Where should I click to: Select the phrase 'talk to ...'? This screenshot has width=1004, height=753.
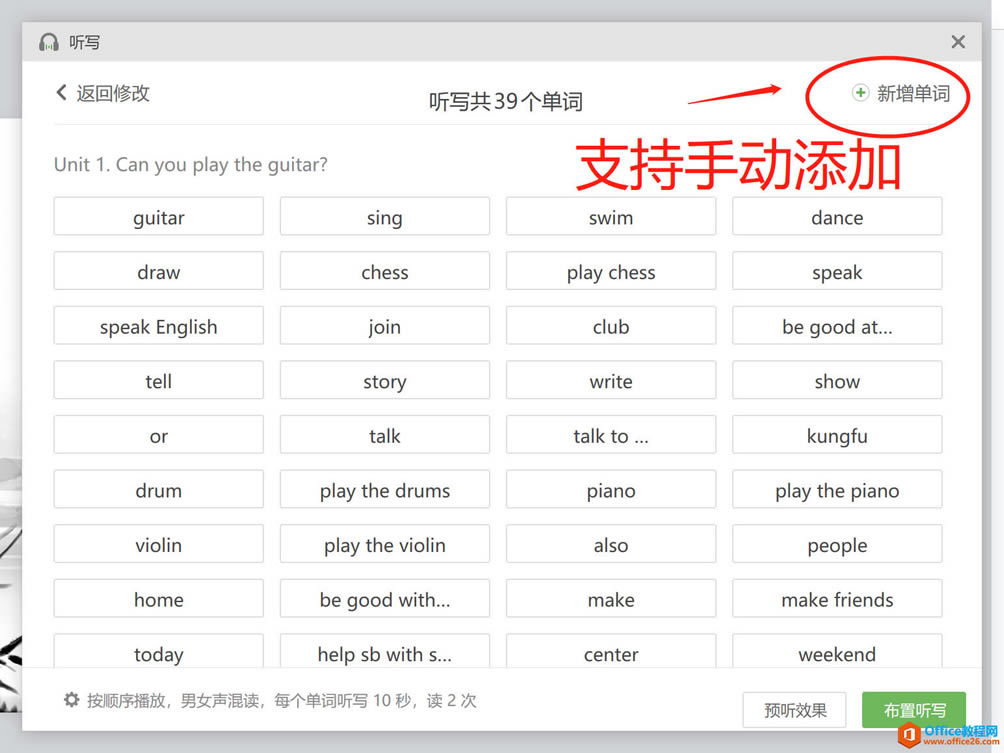click(611, 435)
